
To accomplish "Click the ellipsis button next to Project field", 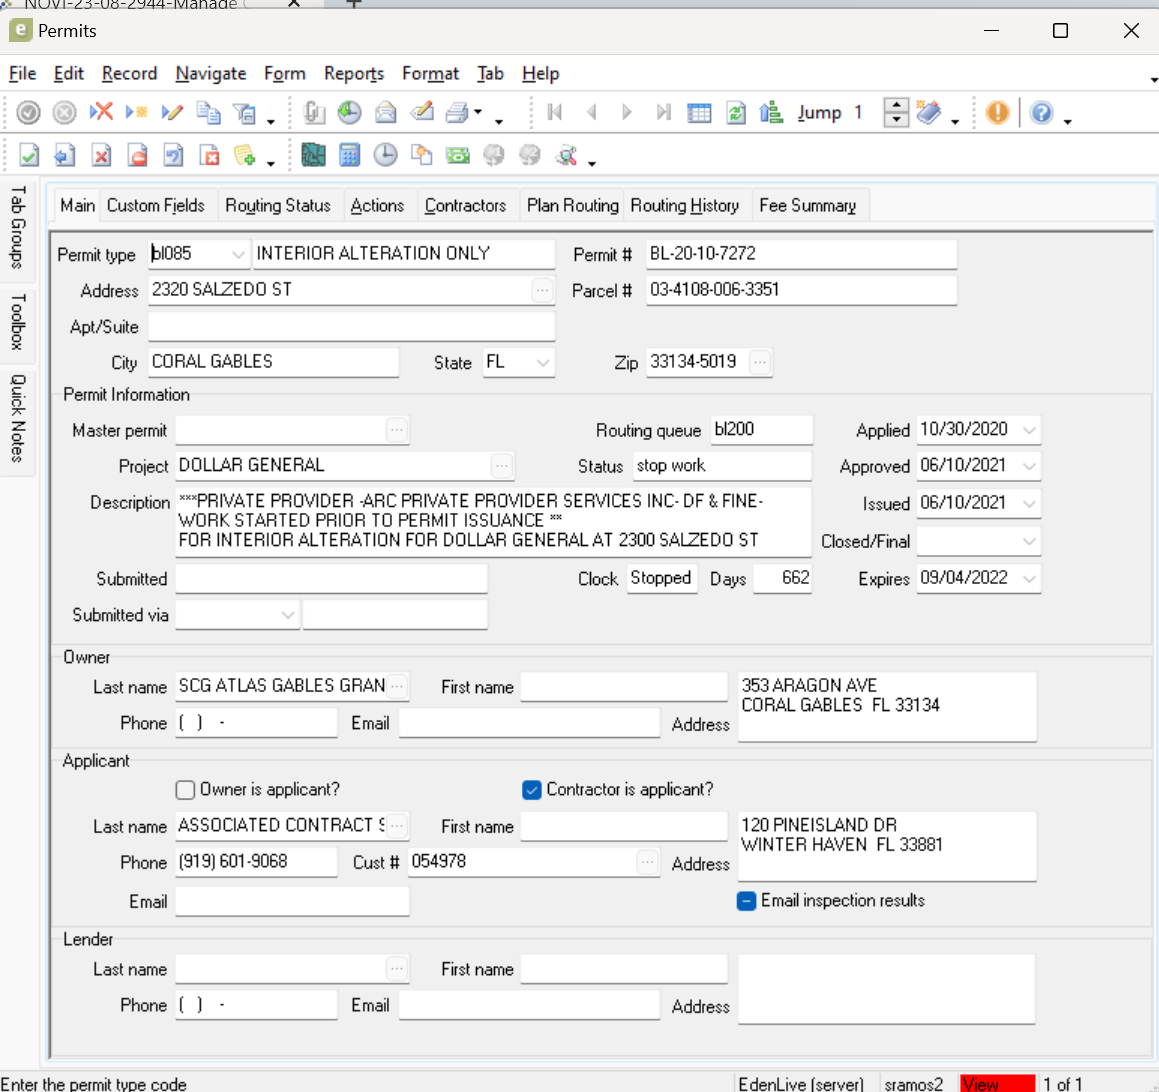I will 502,466.
